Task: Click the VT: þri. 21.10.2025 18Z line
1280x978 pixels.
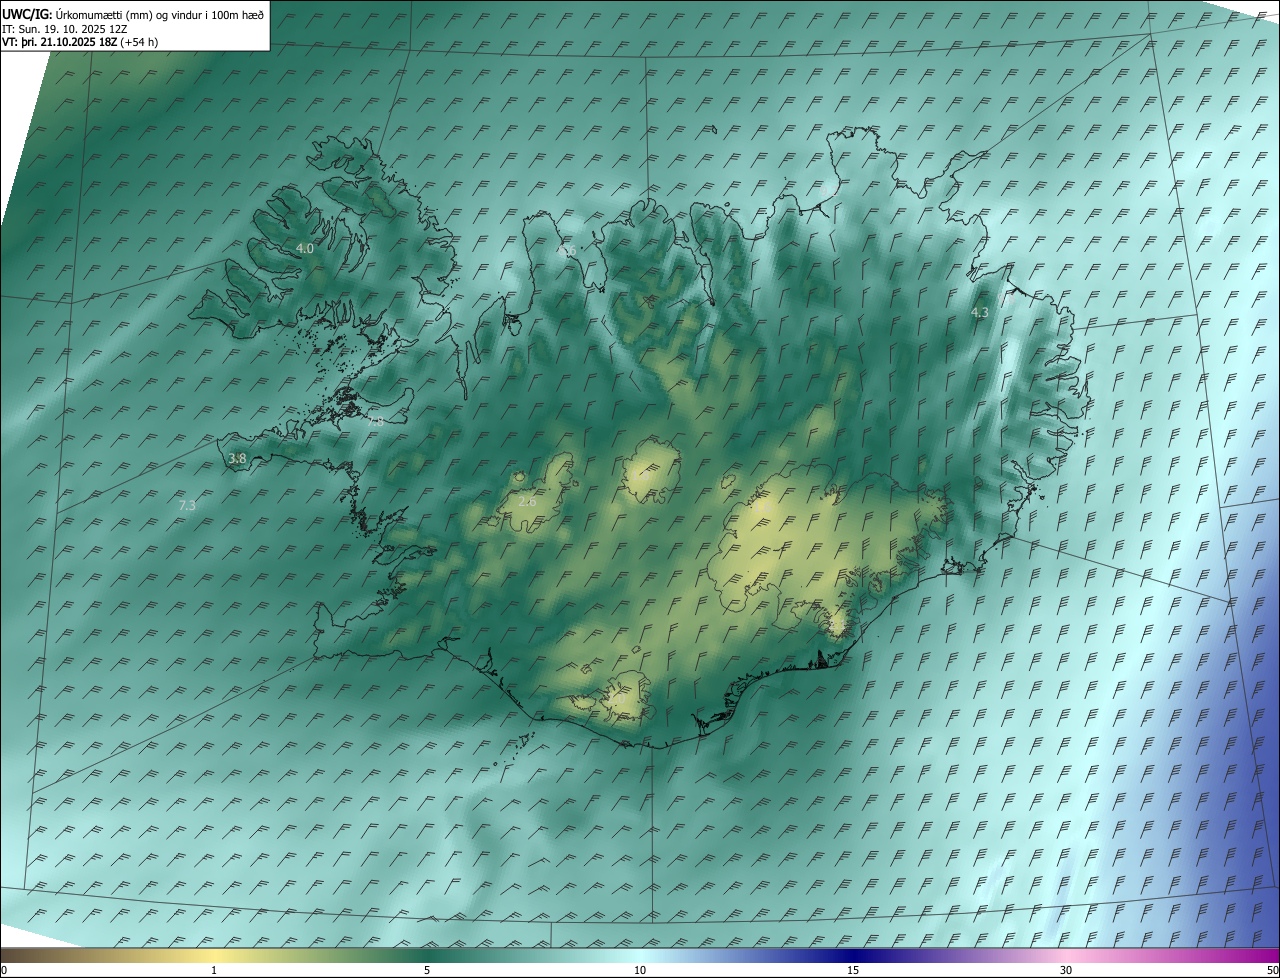Action: (80, 42)
